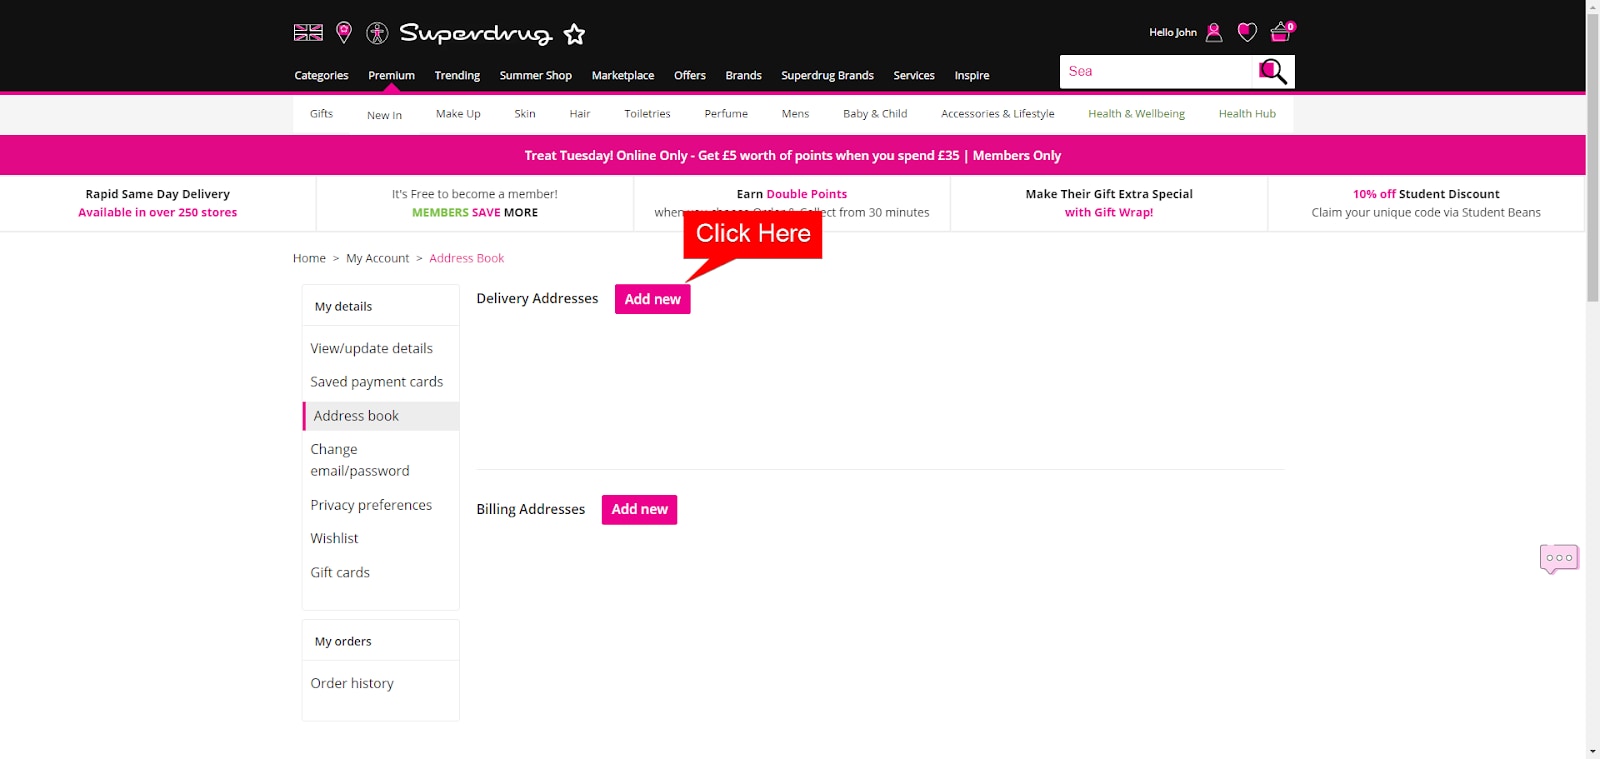Select the Health Hub category
The width and height of the screenshot is (1600, 759).
click(1247, 114)
